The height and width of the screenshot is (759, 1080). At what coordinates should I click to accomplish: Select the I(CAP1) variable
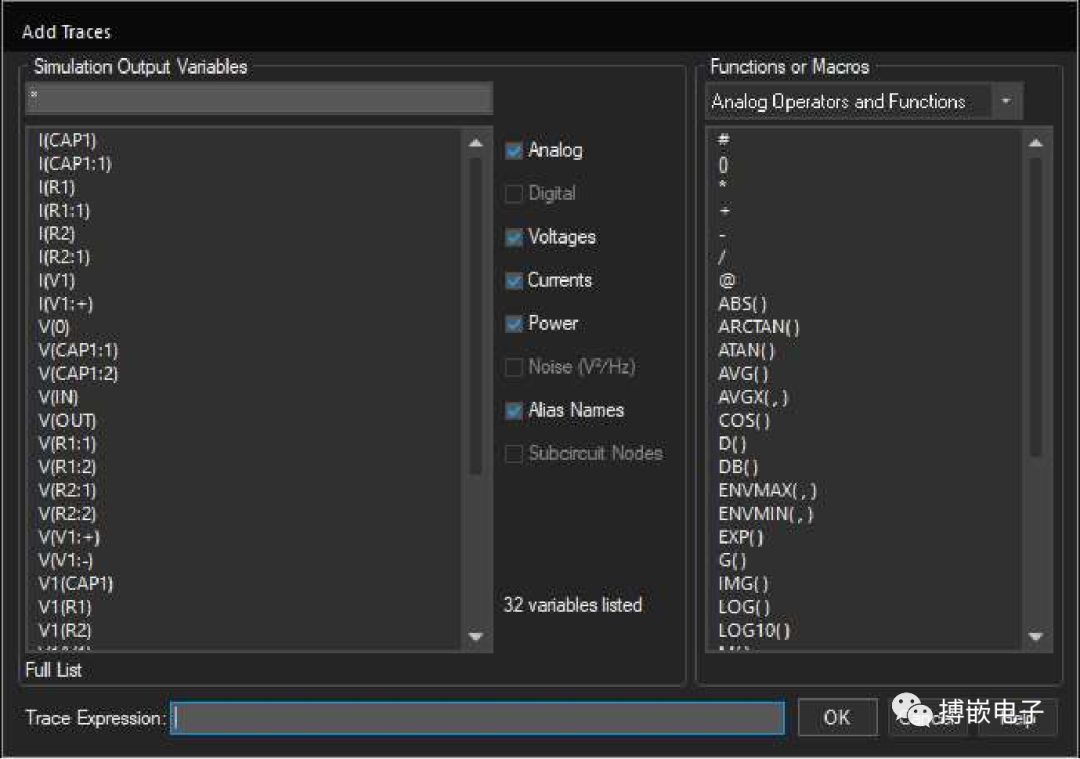click(68, 141)
